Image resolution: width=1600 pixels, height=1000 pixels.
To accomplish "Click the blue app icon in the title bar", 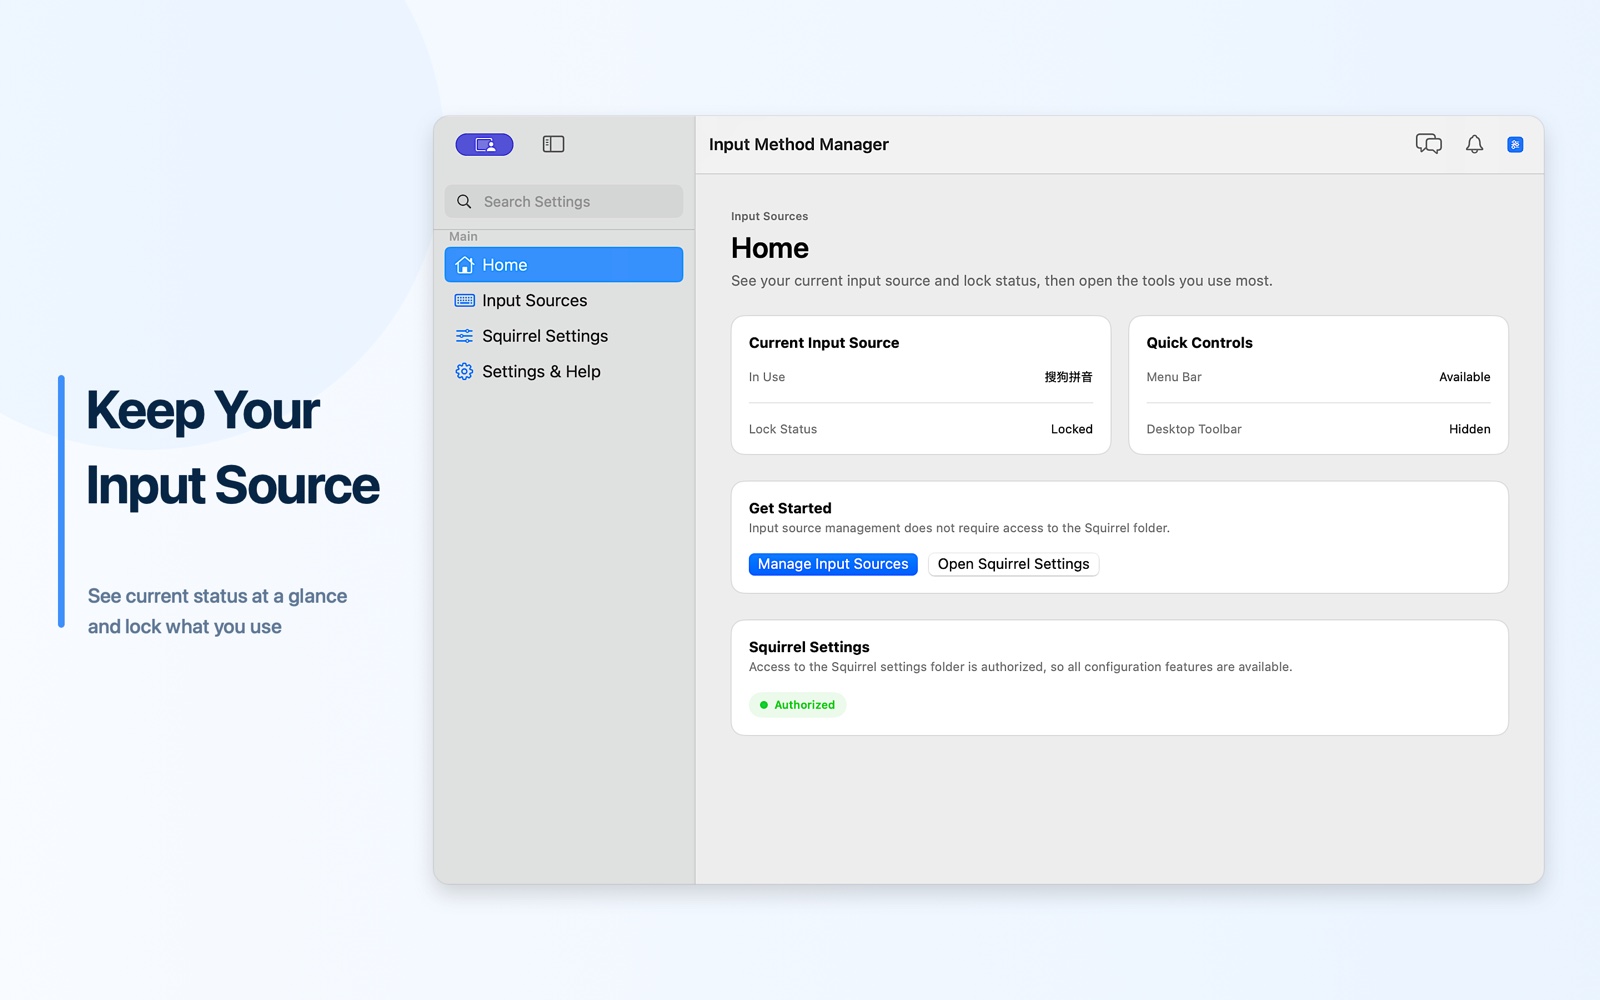I will [x=1515, y=145].
